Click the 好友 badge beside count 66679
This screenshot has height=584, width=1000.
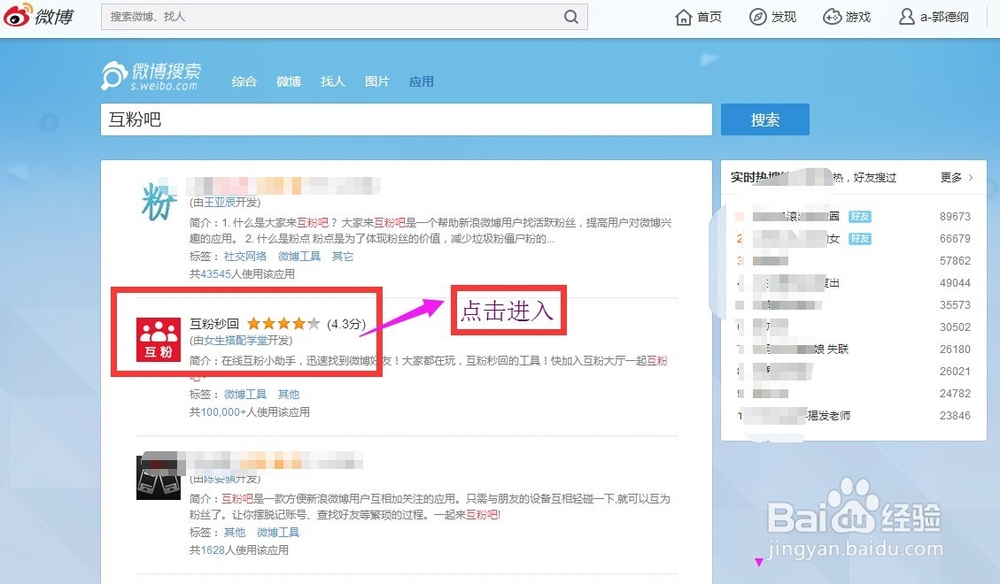(x=860, y=238)
